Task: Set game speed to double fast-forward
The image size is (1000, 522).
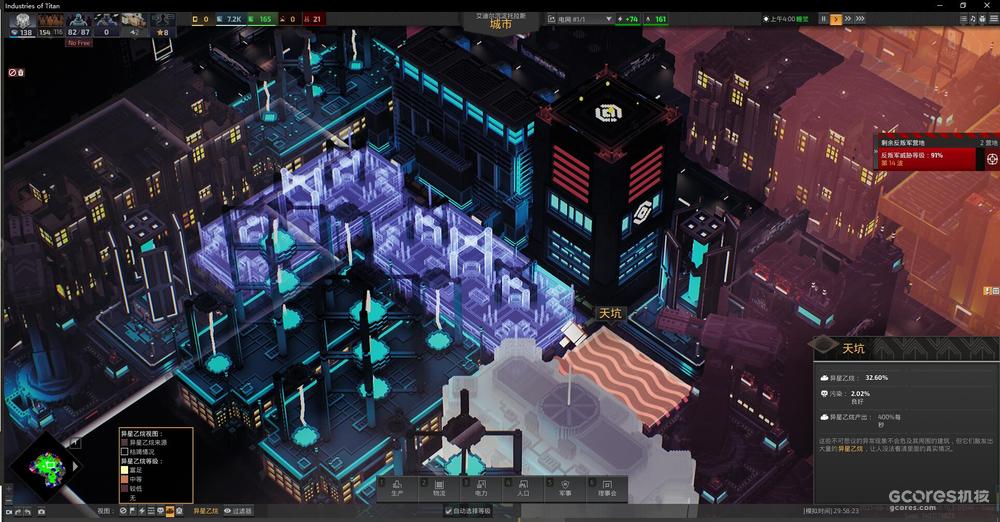Action: (848, 19)
